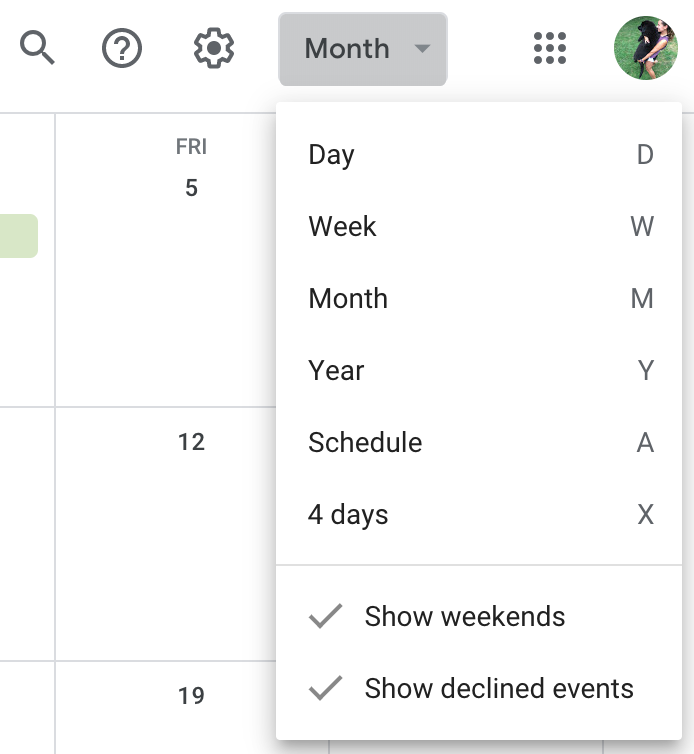
Task: Click the account profile avatar
Action: (645, 48)
